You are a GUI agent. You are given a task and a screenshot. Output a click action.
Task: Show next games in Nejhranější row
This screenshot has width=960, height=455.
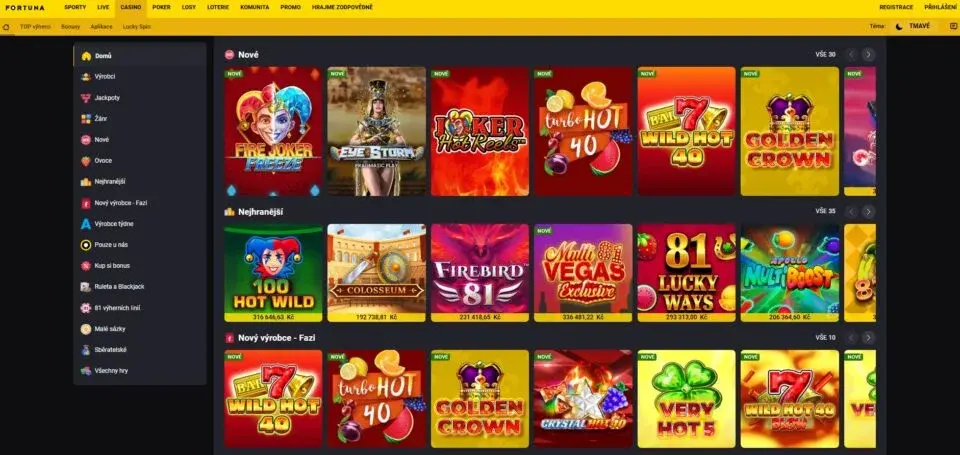pos(868,212)
